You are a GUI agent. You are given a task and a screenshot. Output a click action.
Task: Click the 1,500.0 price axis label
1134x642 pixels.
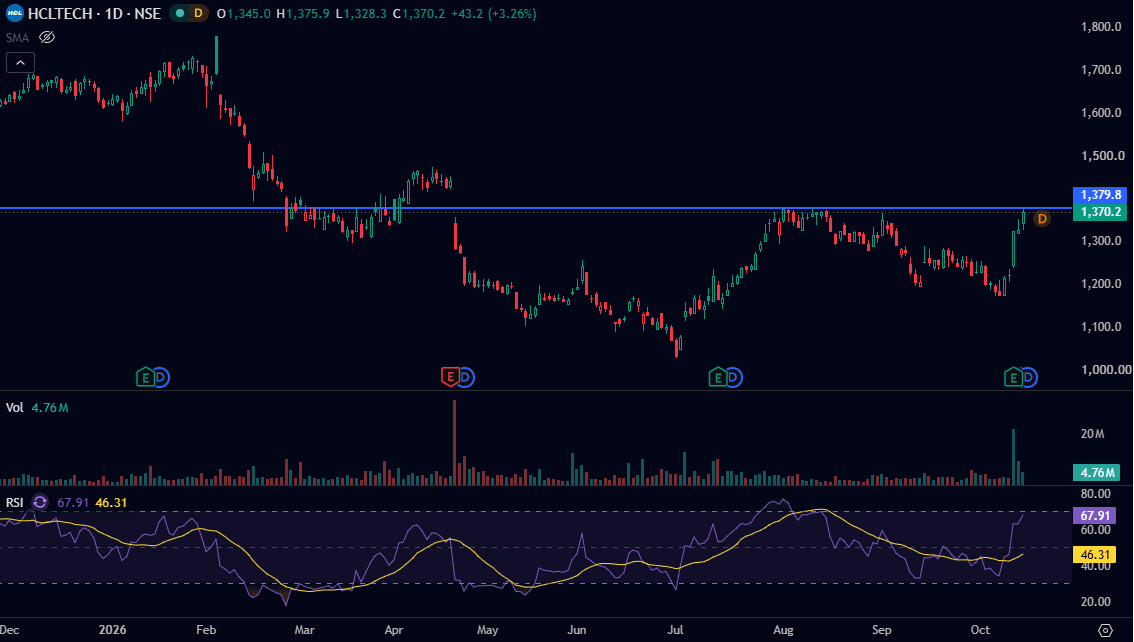pyautogui.click(x=1102, y=155)
